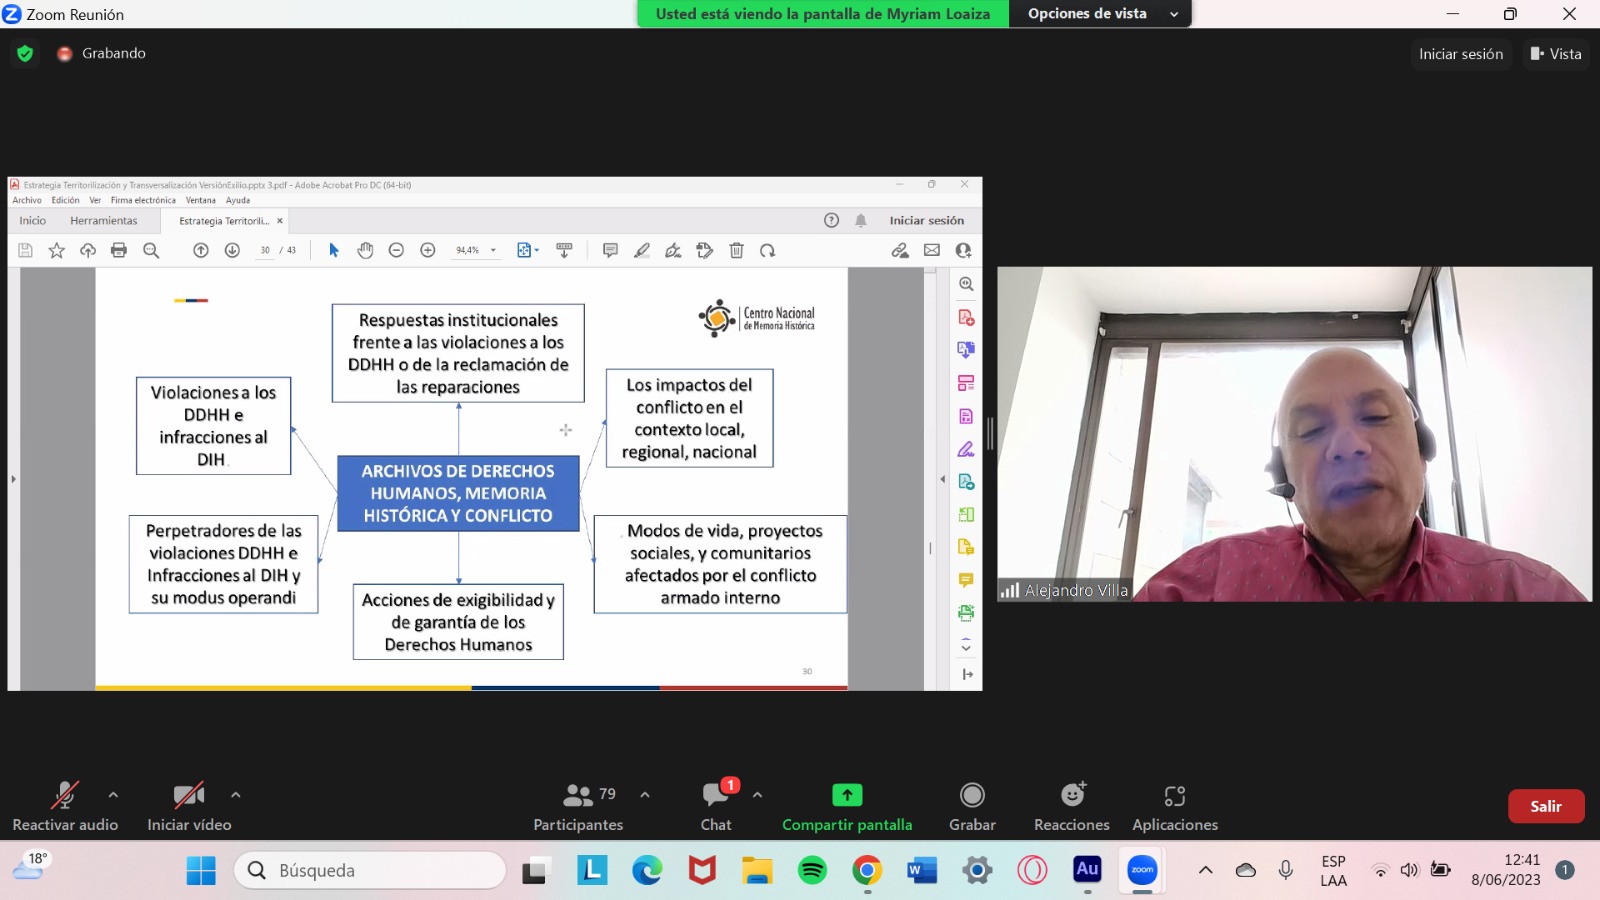Click the page number field showing 30
Image resolution: width=1600 pixels, height=900 pixels.
click(265, 251)
